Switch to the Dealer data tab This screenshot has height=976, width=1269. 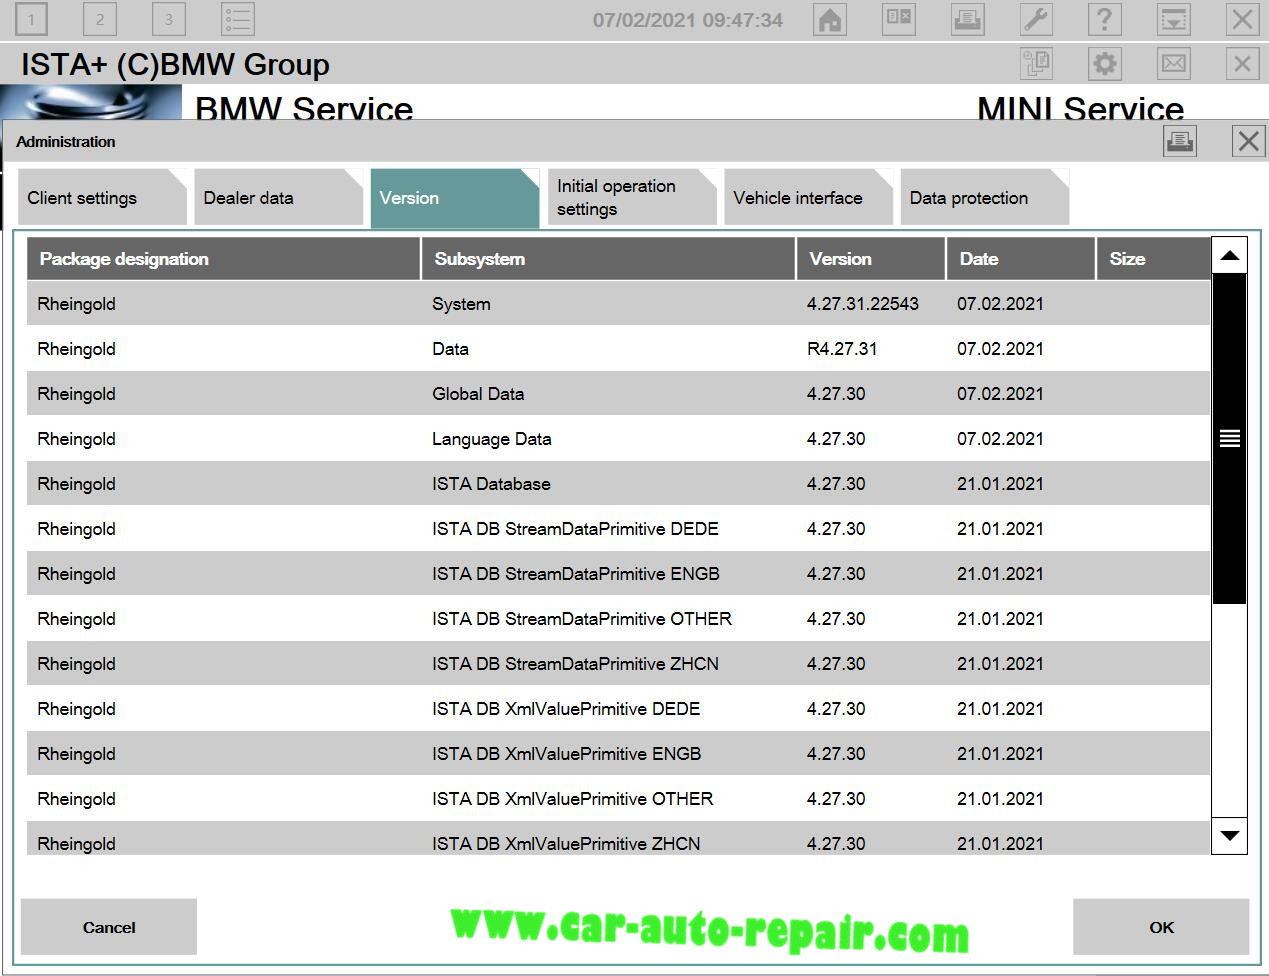click(x=278, y=198)
